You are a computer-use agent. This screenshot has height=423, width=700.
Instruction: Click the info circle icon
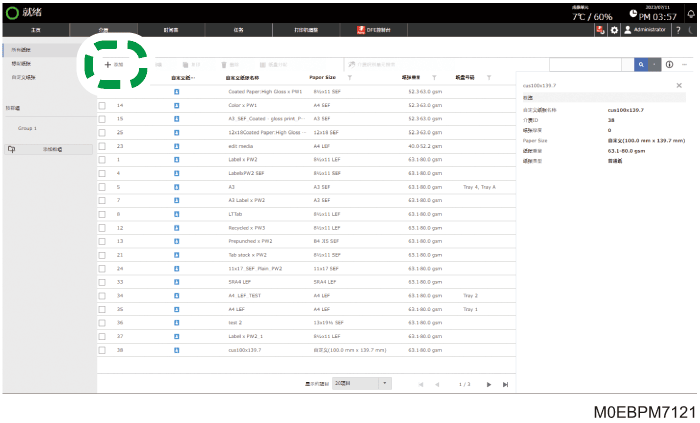(669, 65)
